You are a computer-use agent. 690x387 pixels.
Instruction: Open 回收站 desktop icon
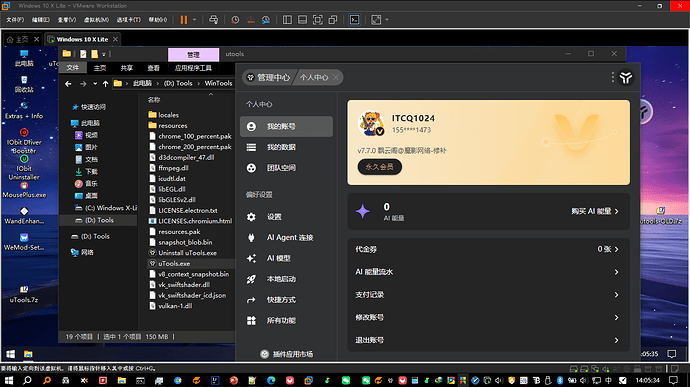pos(24,84)
